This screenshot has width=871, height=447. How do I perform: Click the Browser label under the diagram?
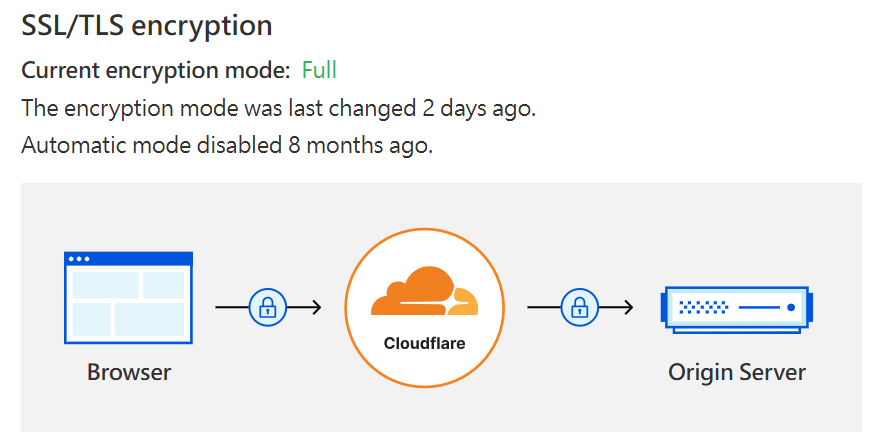click(x=129, y=373)
